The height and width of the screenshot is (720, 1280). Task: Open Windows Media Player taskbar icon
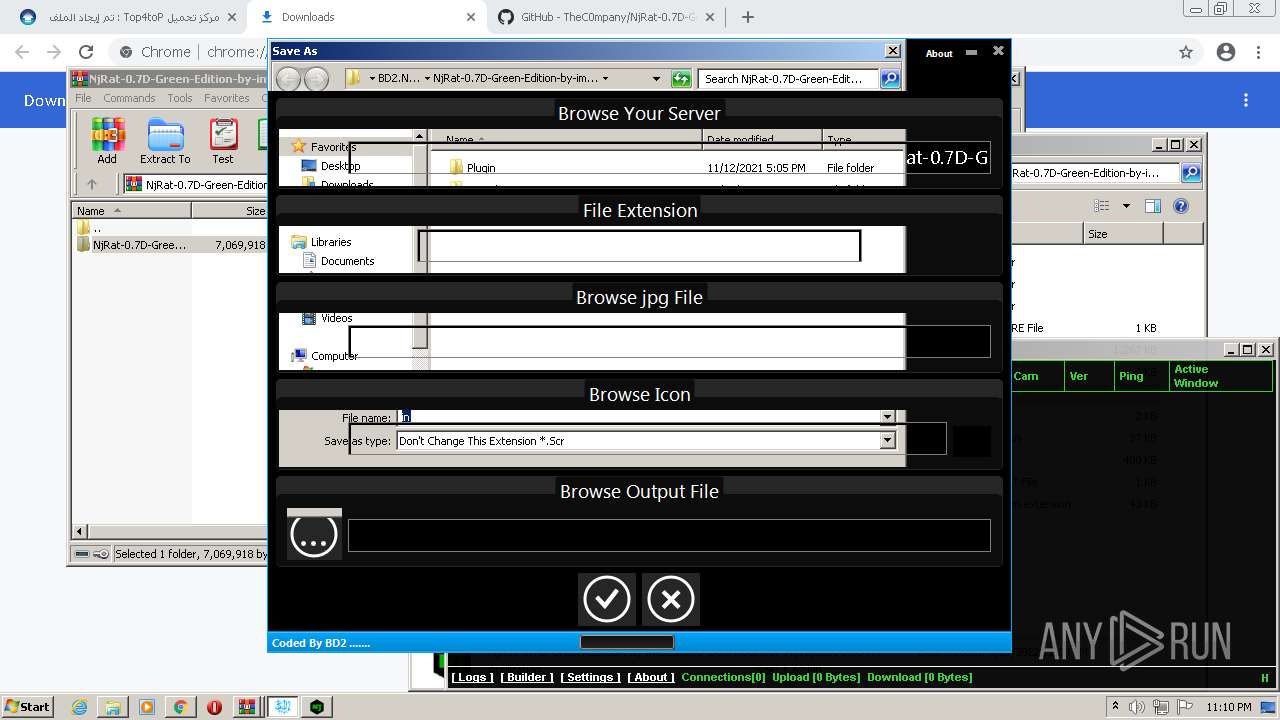point(147,707)
